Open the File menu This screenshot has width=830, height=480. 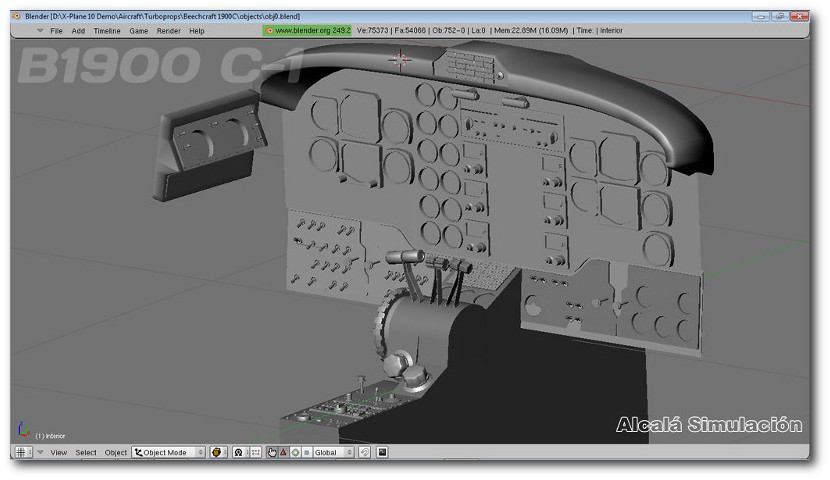click(x=56, y=31)
